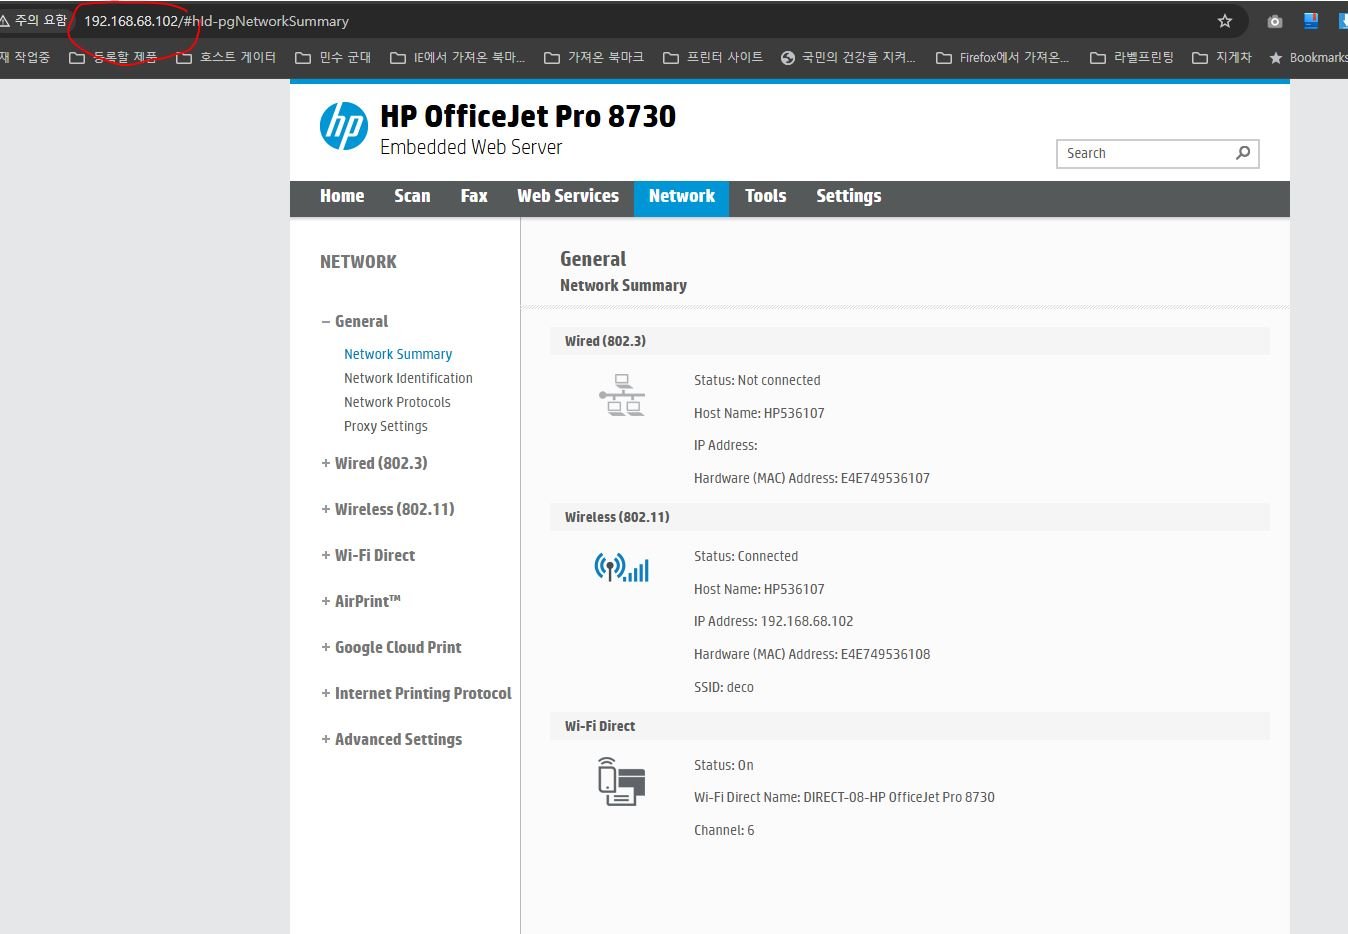Open the Network Identification page
Screen dimensions: 1348x934
(x=408, y=378)
